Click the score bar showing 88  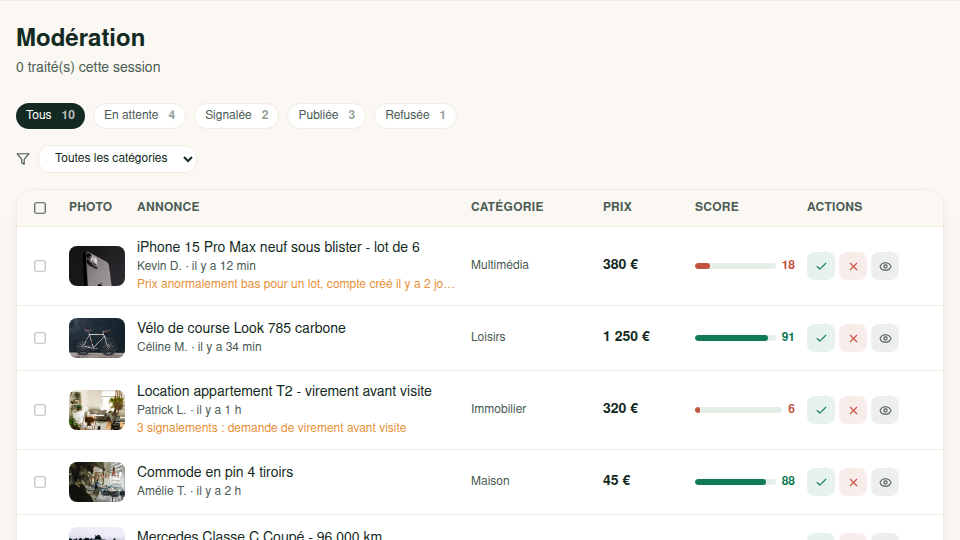735,482
